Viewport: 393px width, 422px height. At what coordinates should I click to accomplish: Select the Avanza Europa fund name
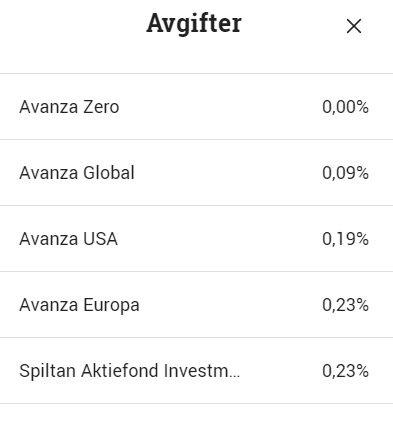coord(79,305)
